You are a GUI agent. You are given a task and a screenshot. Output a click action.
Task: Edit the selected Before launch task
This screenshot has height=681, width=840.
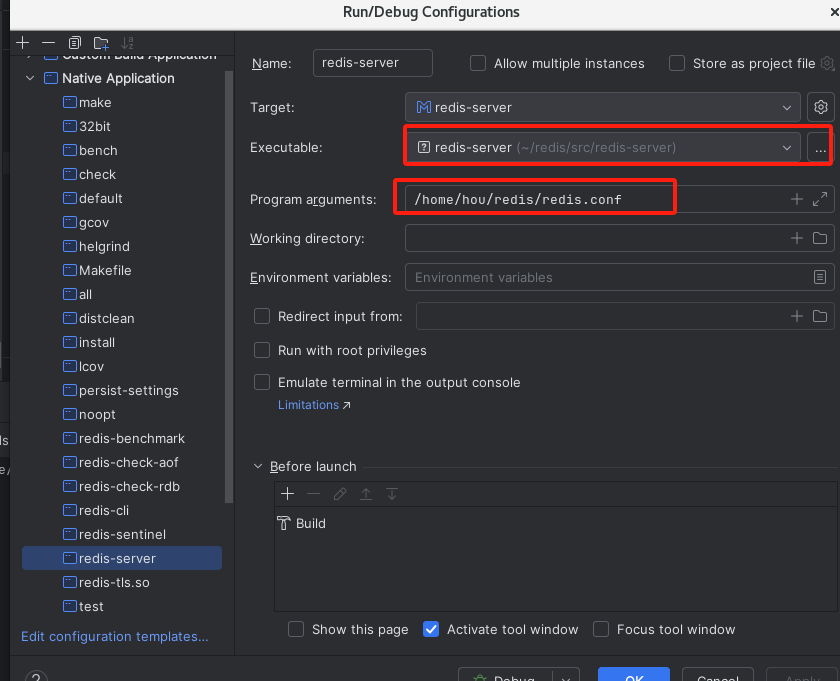click(x=340, y=493)
